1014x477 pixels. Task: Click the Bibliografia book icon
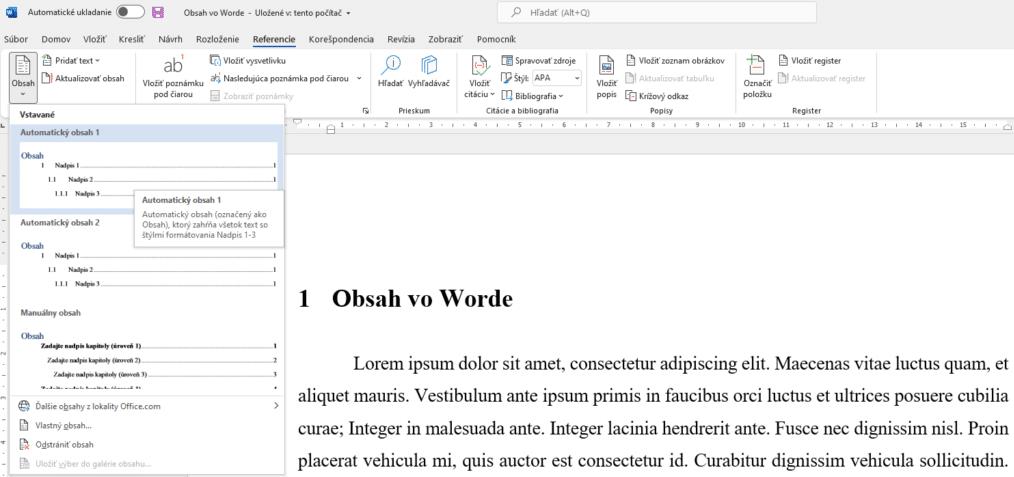pyautogui.click(x=506, y=96)
